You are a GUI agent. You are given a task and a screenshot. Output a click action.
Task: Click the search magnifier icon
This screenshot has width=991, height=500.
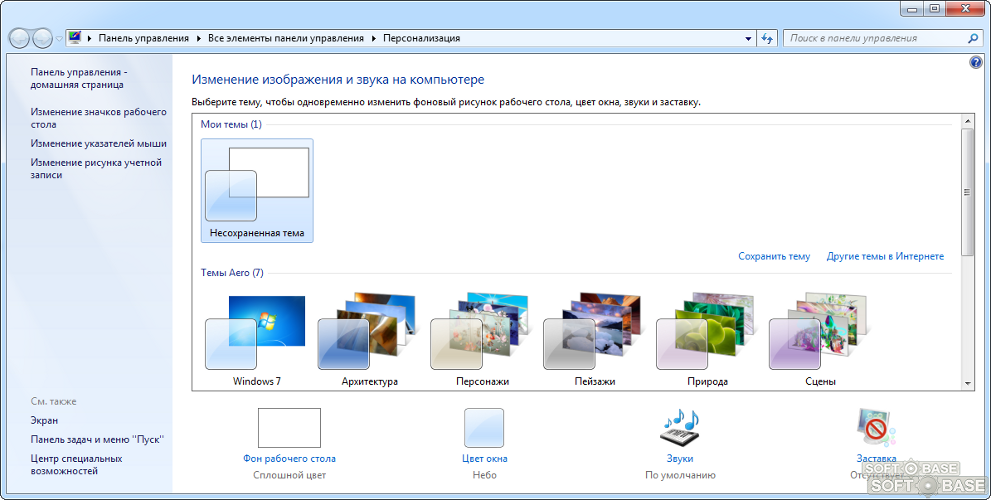[973, 39]
